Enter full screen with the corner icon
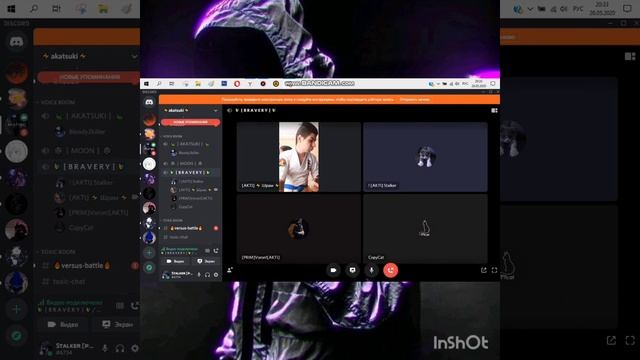640x360 pixels. tap(494, 270)
